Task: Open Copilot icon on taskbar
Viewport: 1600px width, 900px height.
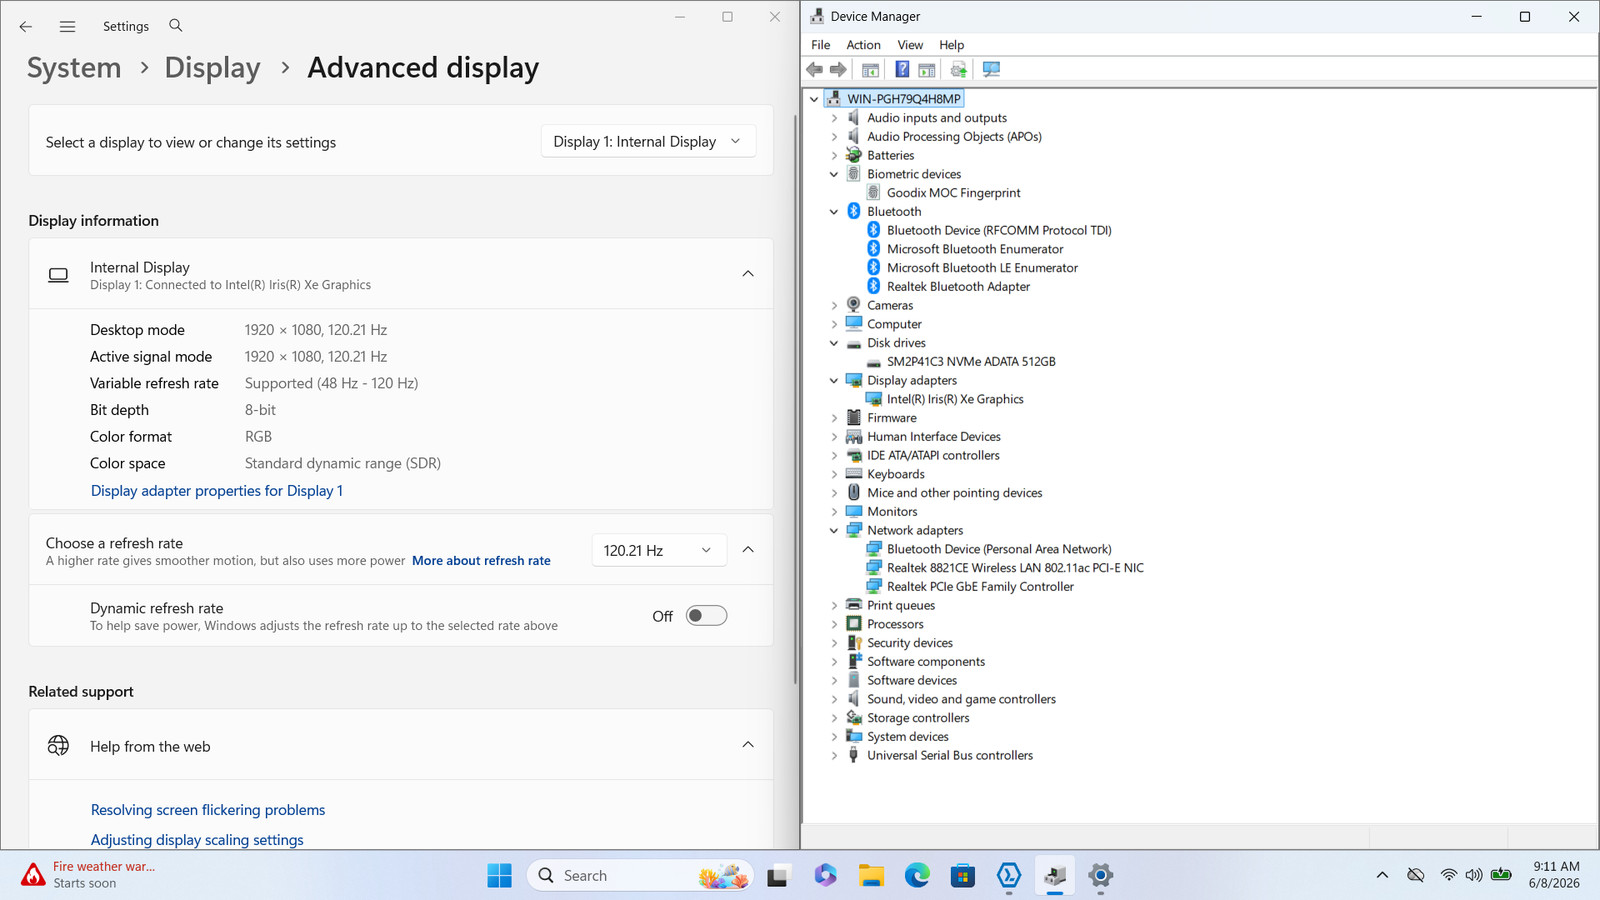Action: point(825,876)
